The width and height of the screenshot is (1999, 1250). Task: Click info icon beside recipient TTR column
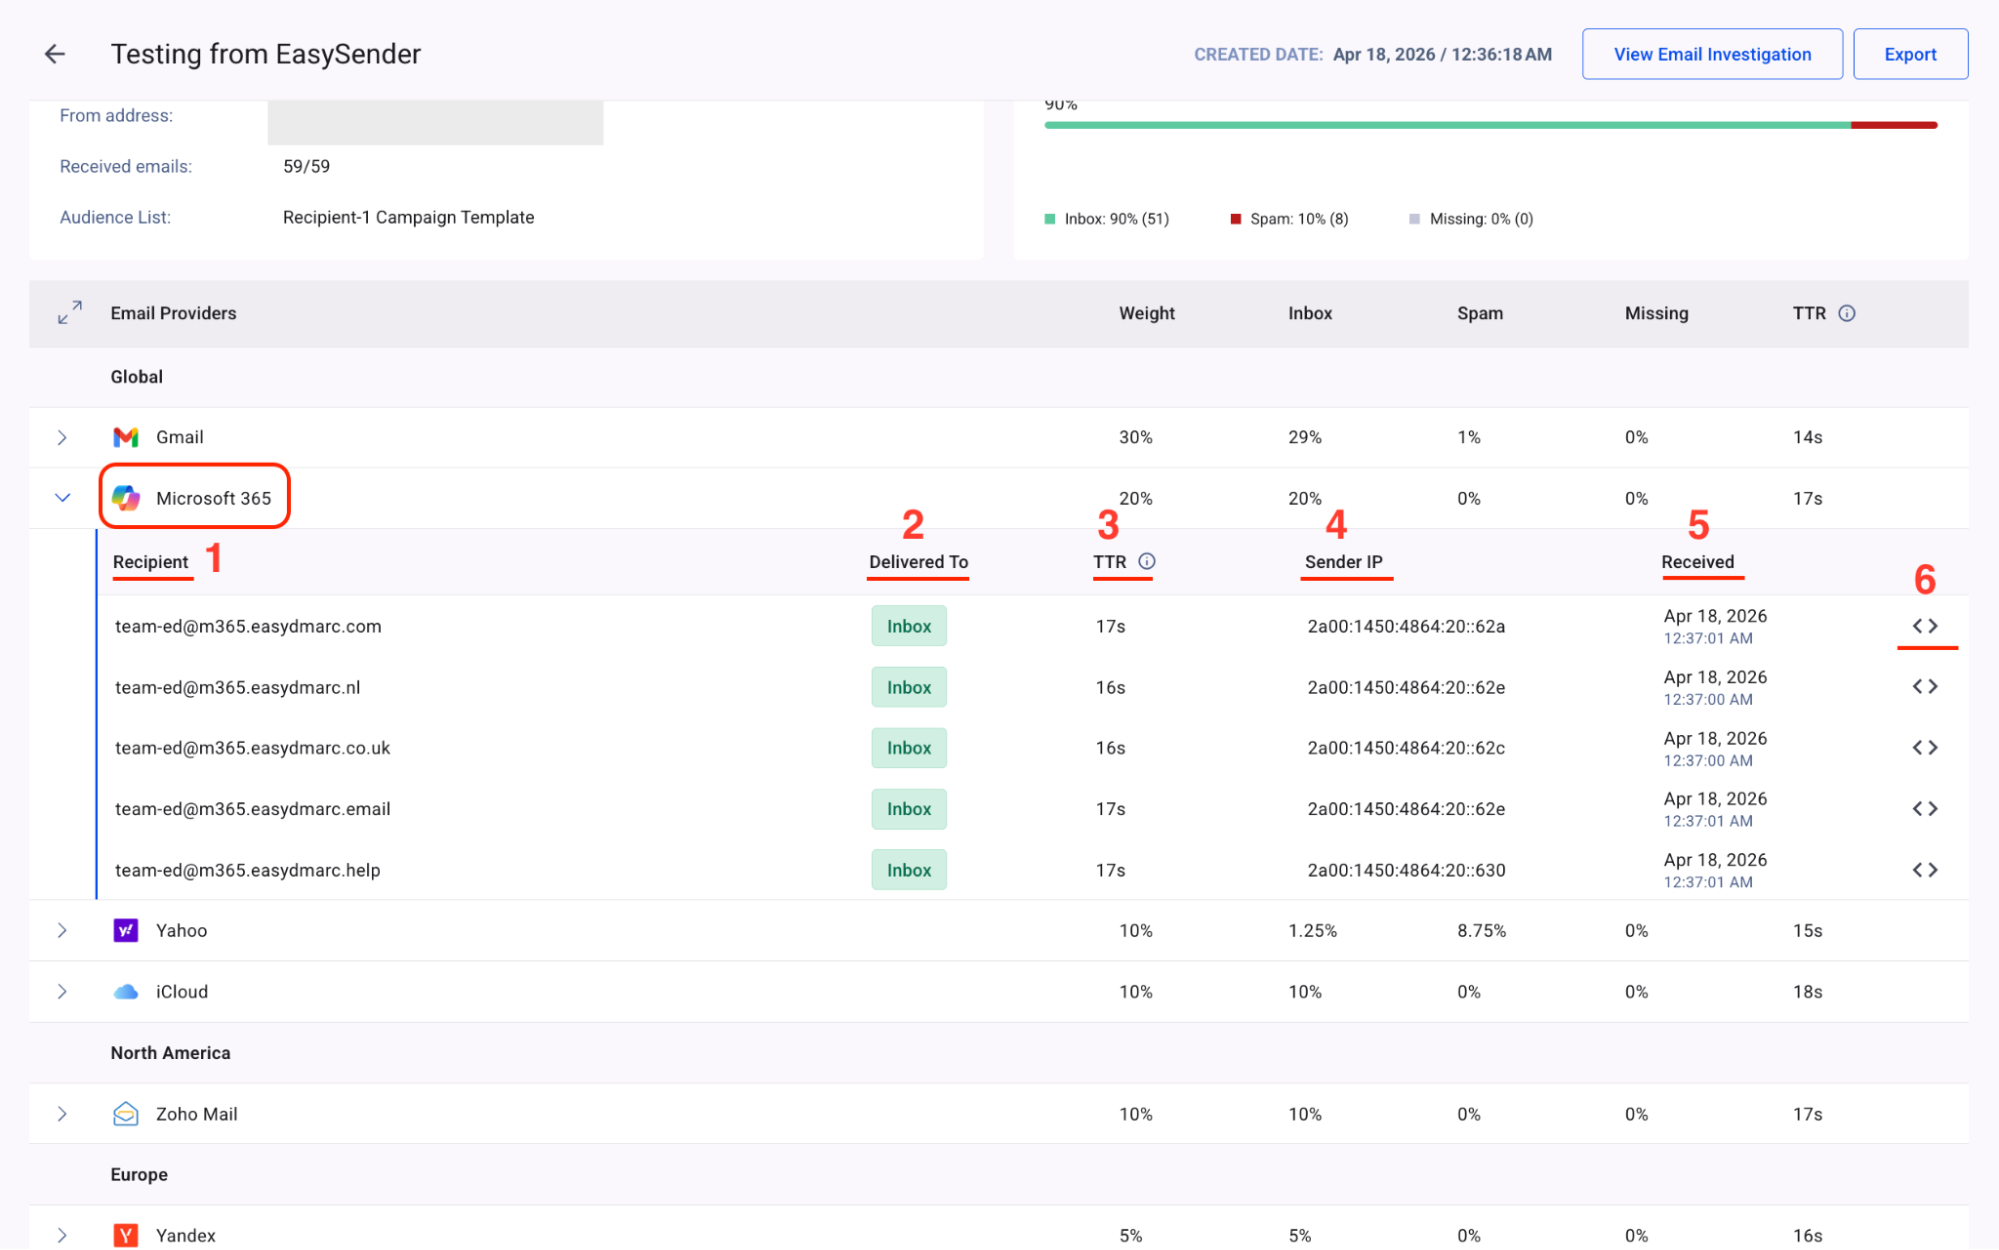click(1147, 562)
